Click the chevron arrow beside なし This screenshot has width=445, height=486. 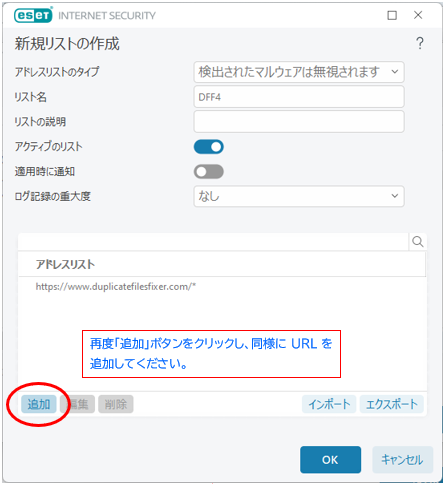pyautogui.click(x=395, y=196)
